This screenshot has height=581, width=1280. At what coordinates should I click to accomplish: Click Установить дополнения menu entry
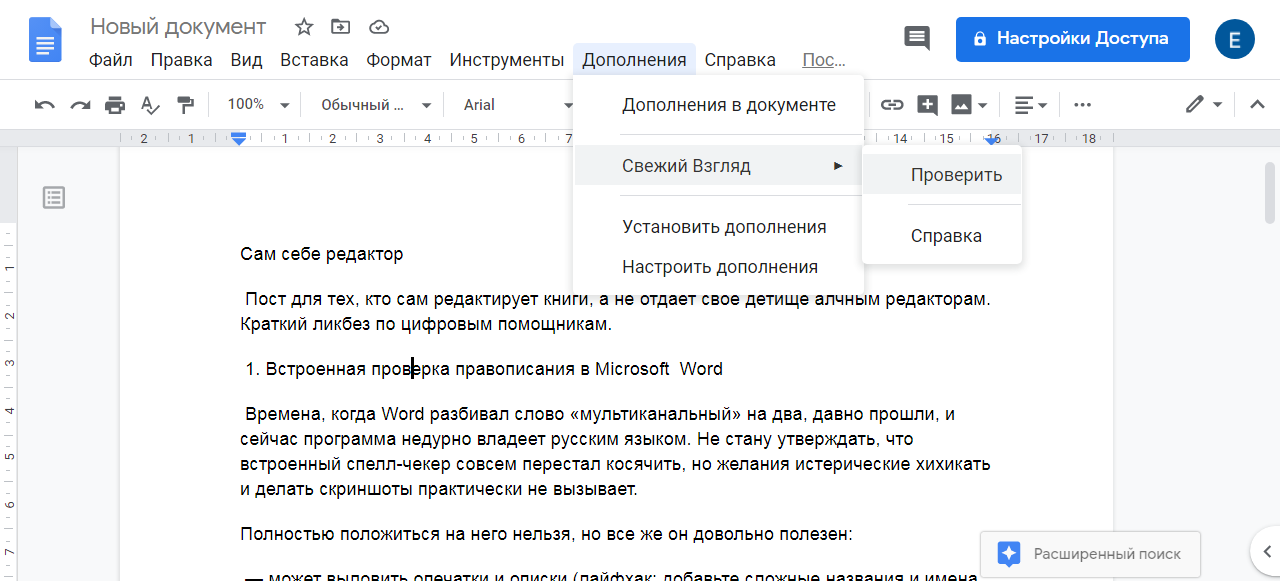tap(723, 227)
